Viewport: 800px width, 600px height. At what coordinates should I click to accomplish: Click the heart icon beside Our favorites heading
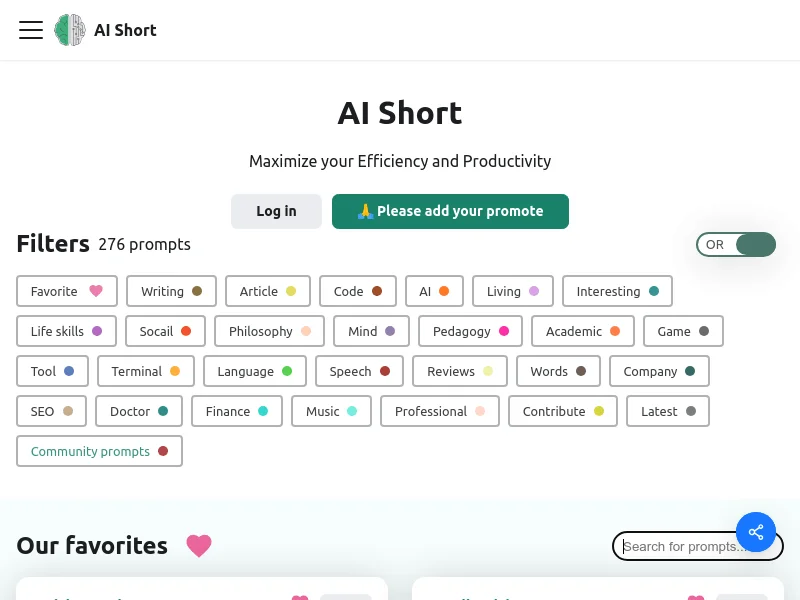tap(198, 546)
